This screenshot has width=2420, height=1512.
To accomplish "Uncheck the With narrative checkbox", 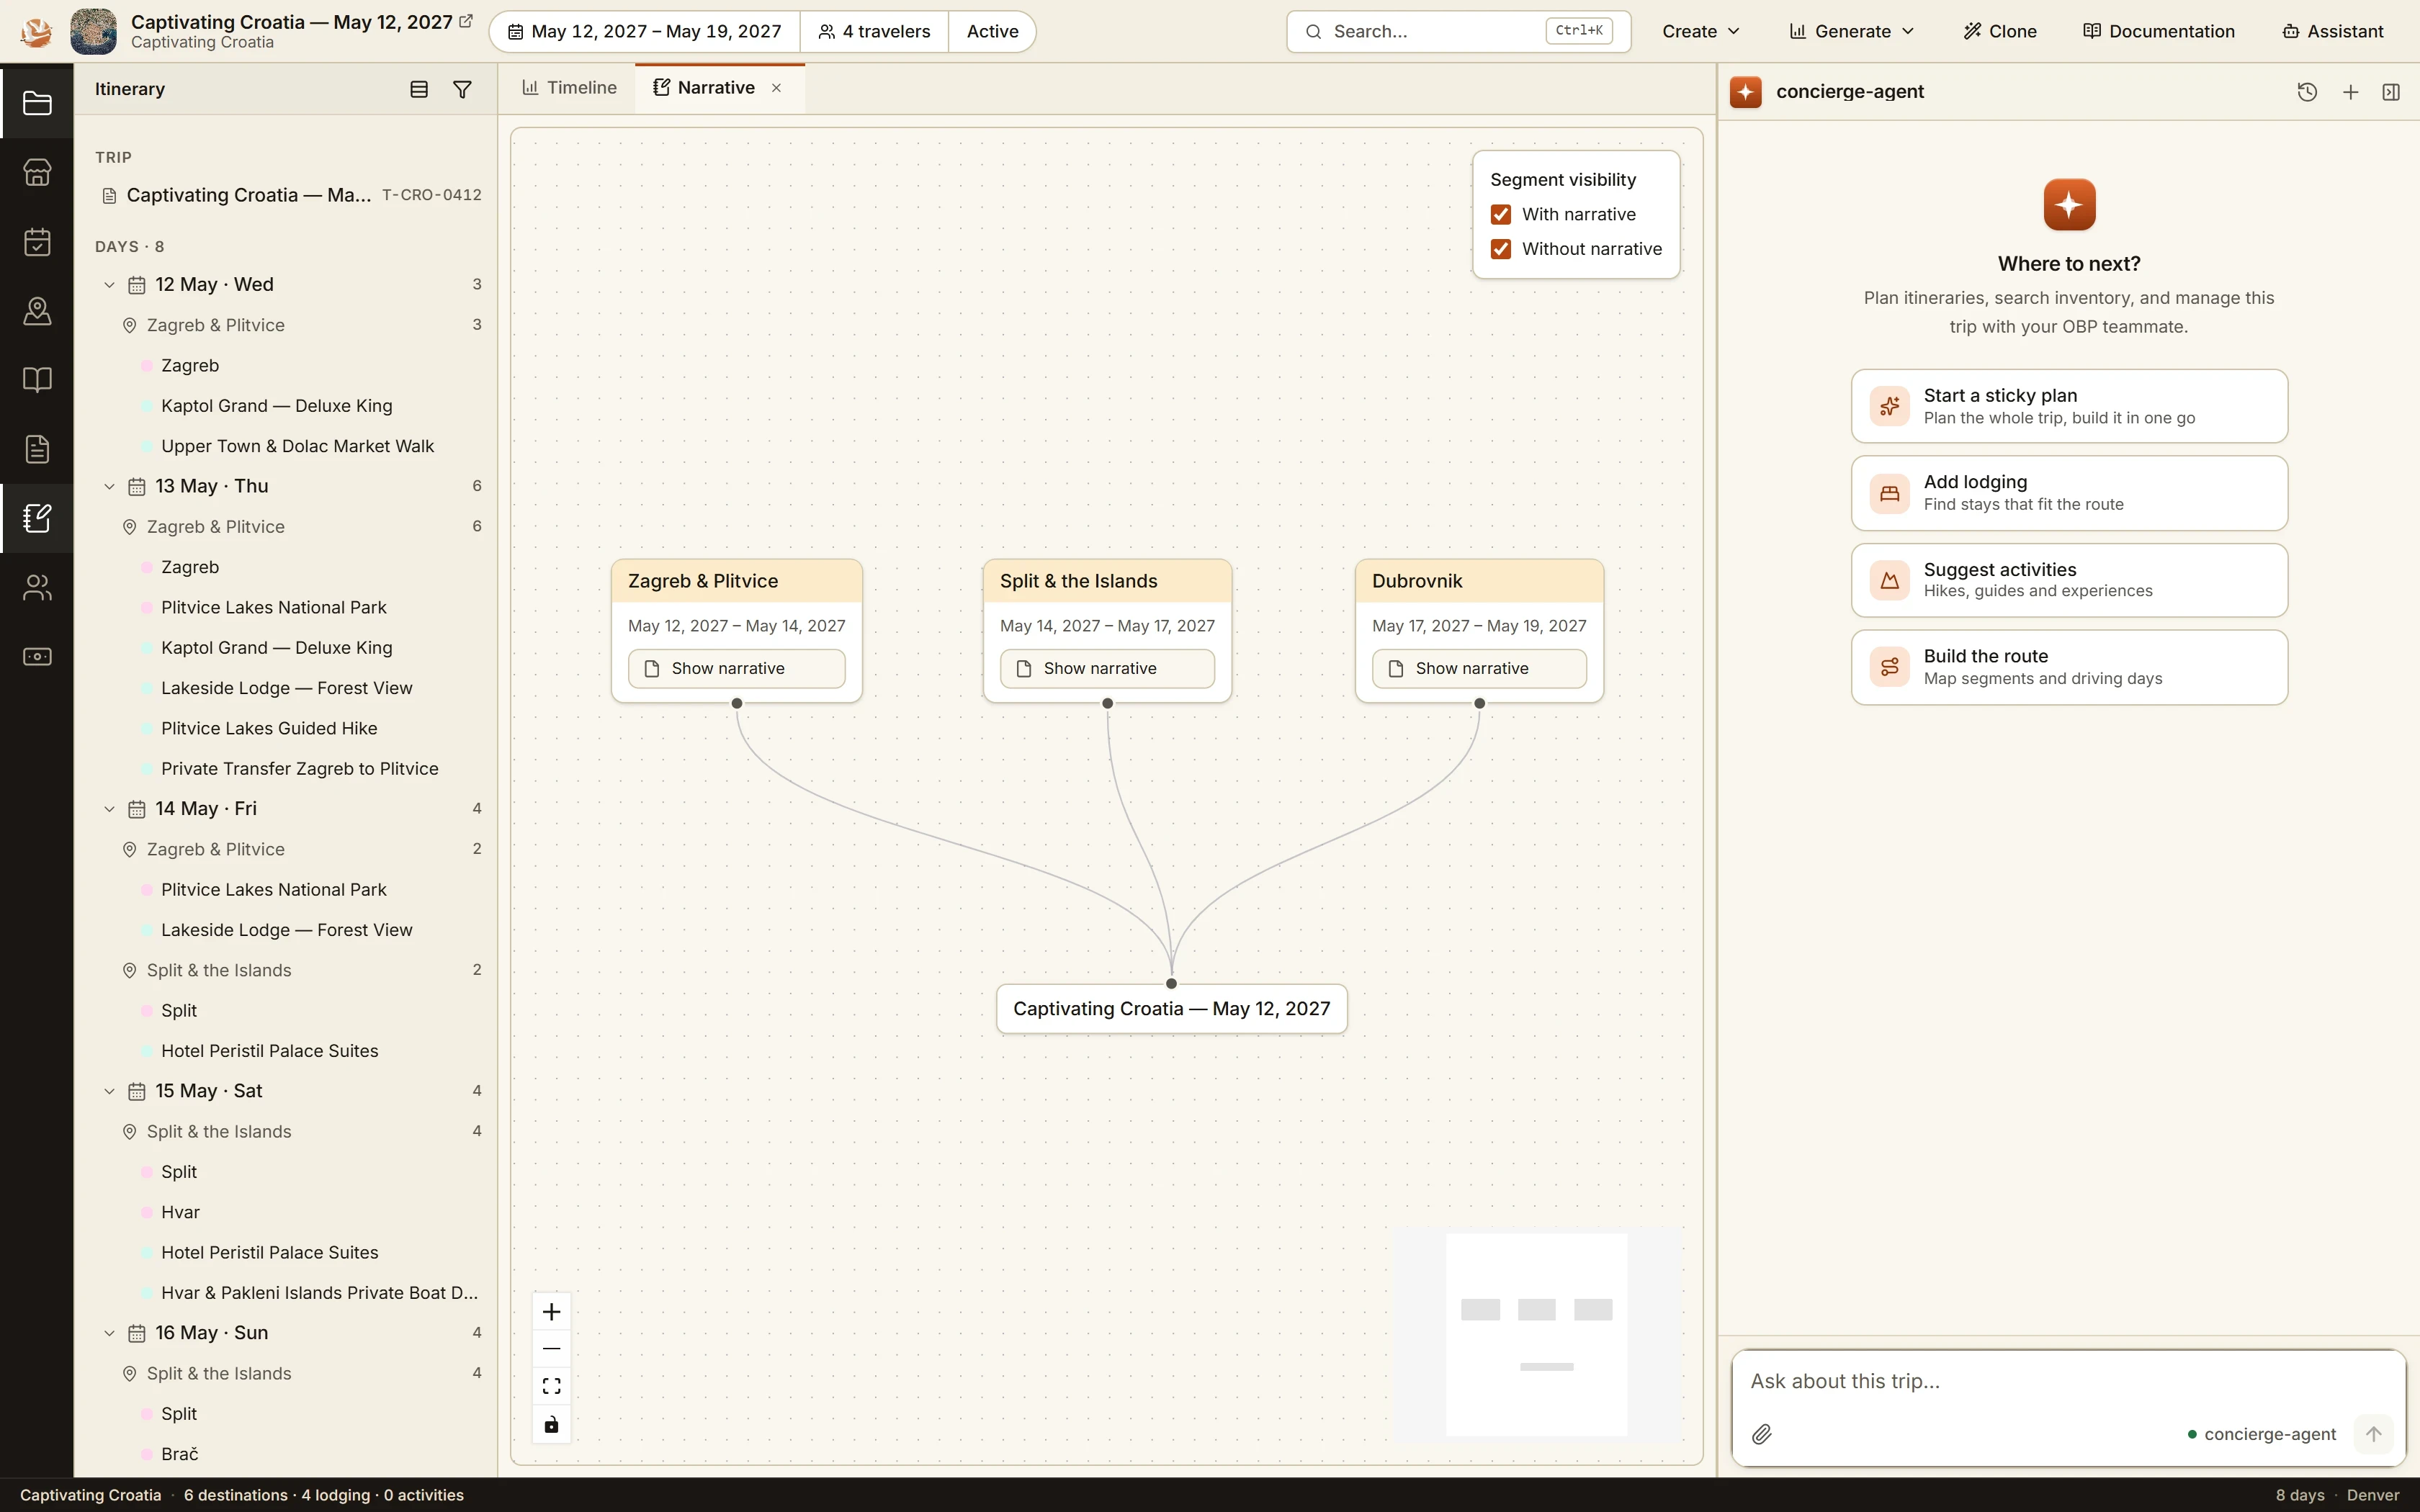I will tap(1501, 214).
